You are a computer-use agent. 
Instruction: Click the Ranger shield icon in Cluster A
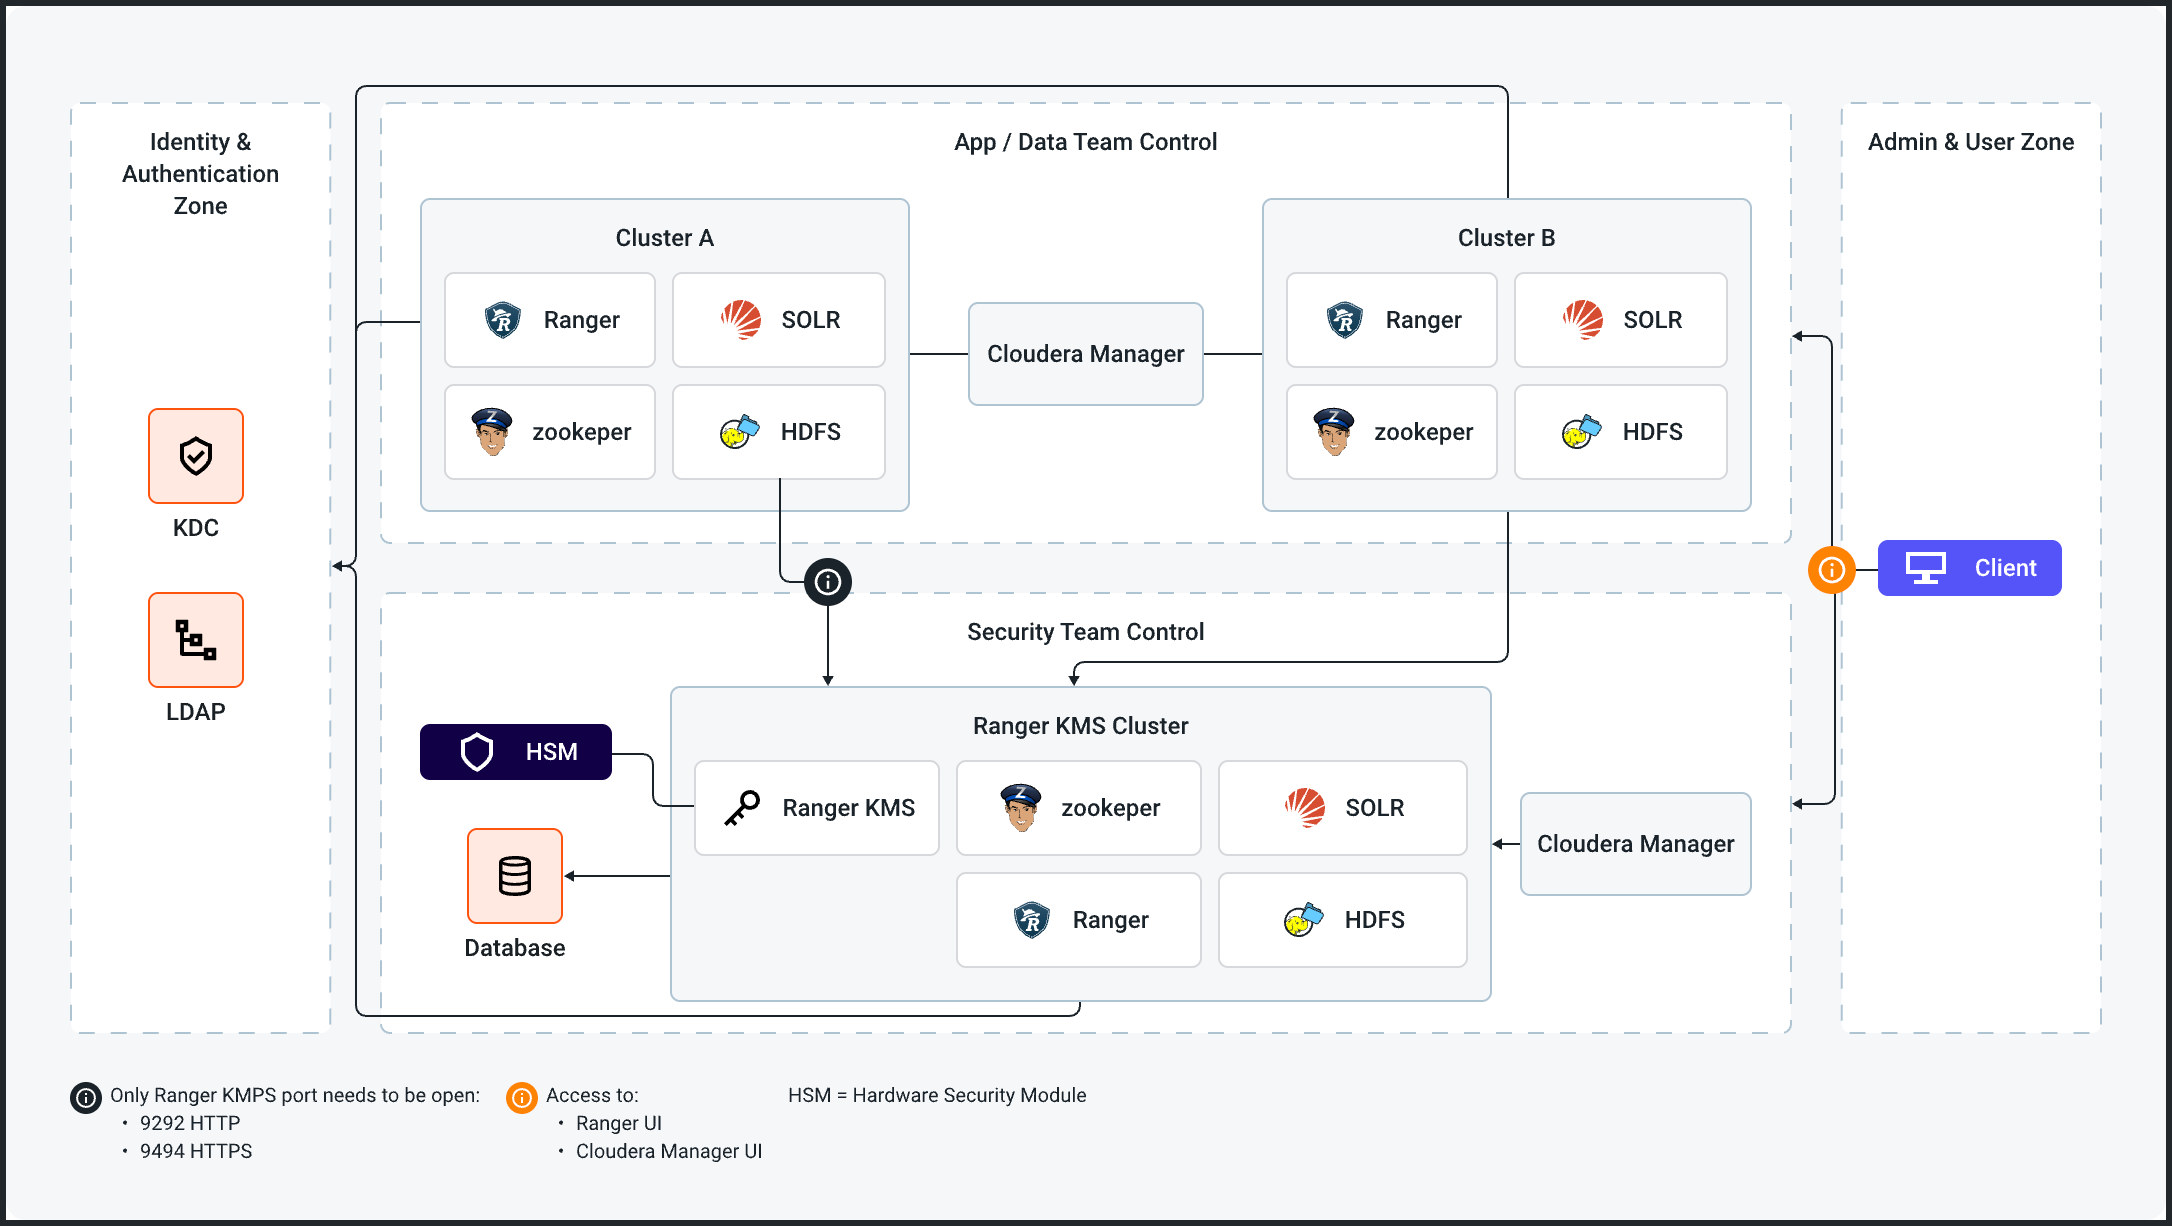(503, 320)
